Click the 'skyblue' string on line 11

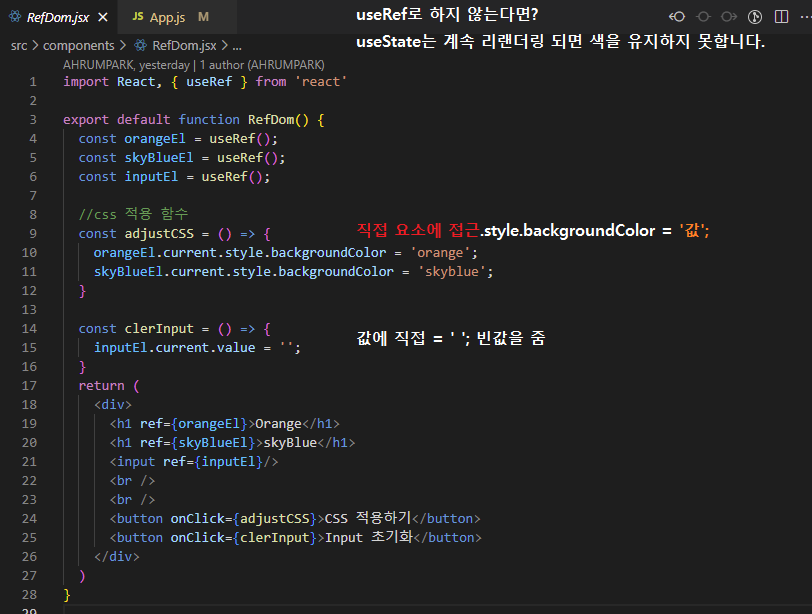[x=452, y=272]
